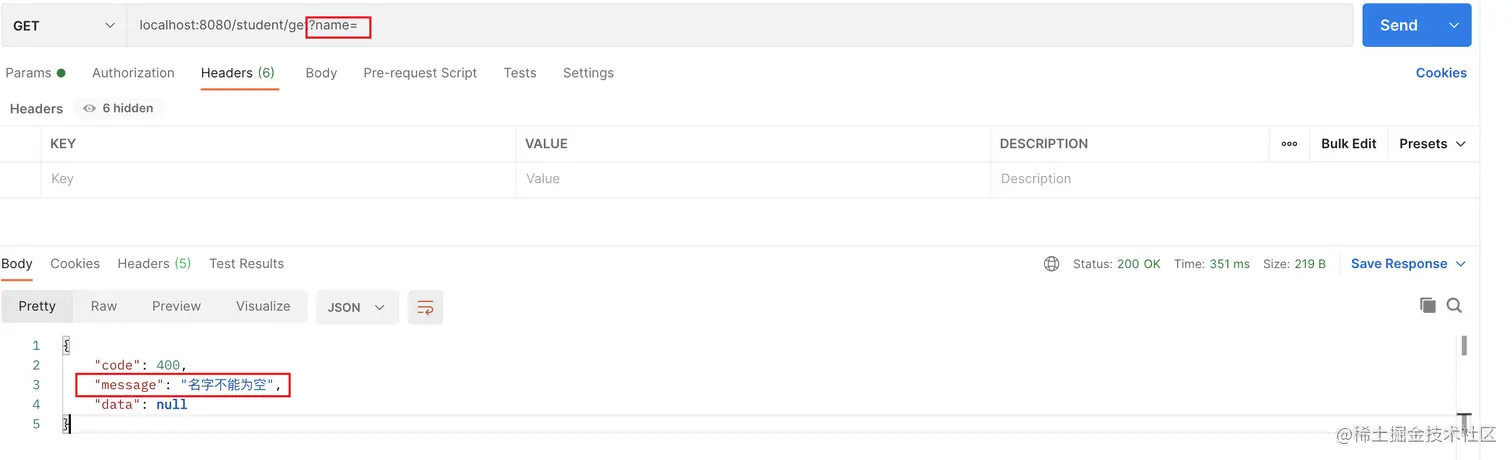This screenshot has width=1512, height=460.
Task: Click the Time: 351 ms value
Action: (x=1212, y=264)
